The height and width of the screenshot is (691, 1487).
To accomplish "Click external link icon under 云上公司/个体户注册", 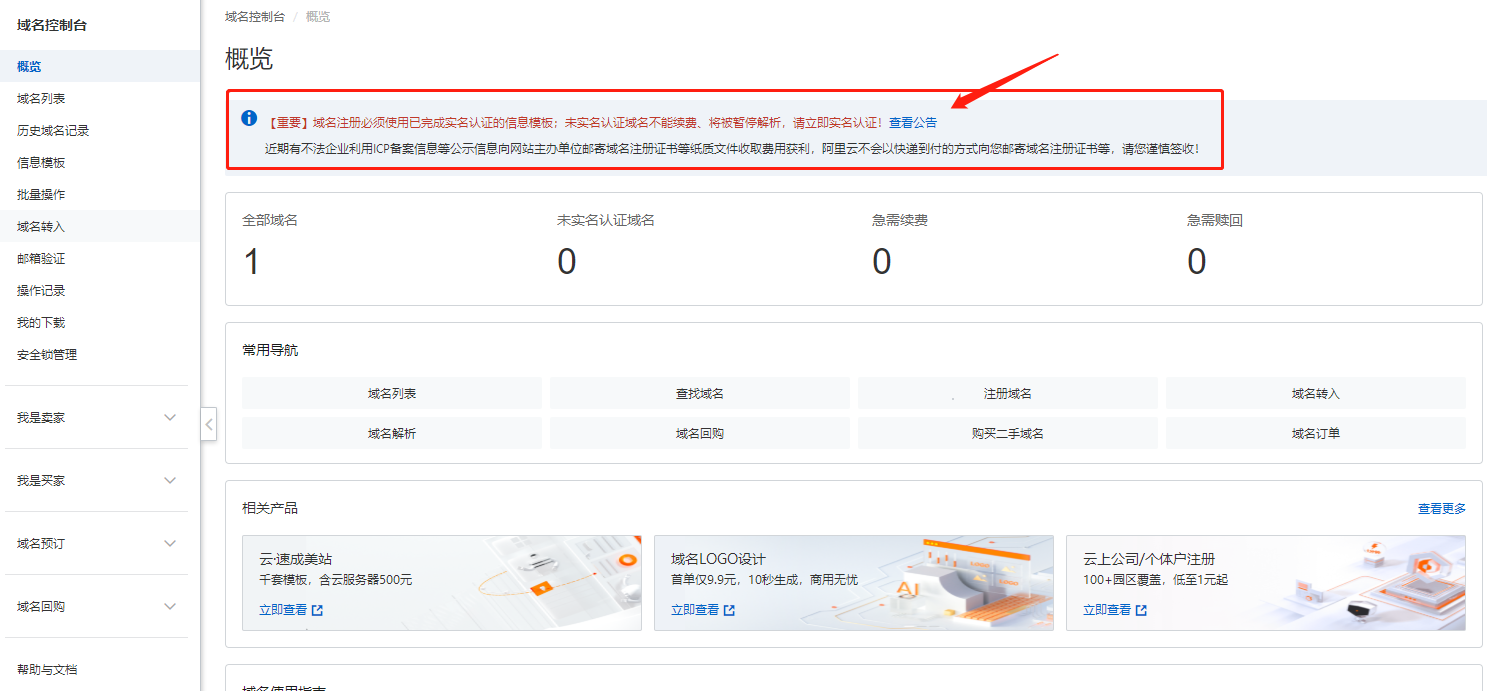I will 1141,610.
